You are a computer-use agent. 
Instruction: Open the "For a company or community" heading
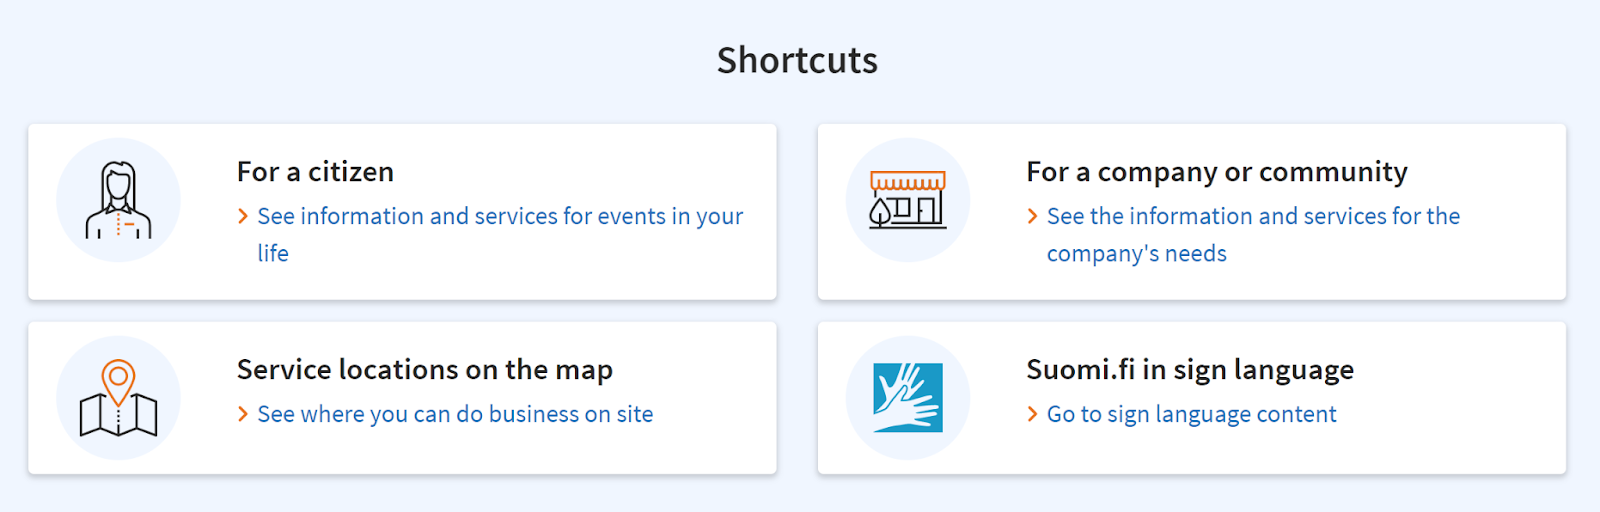coord(1217,172)
